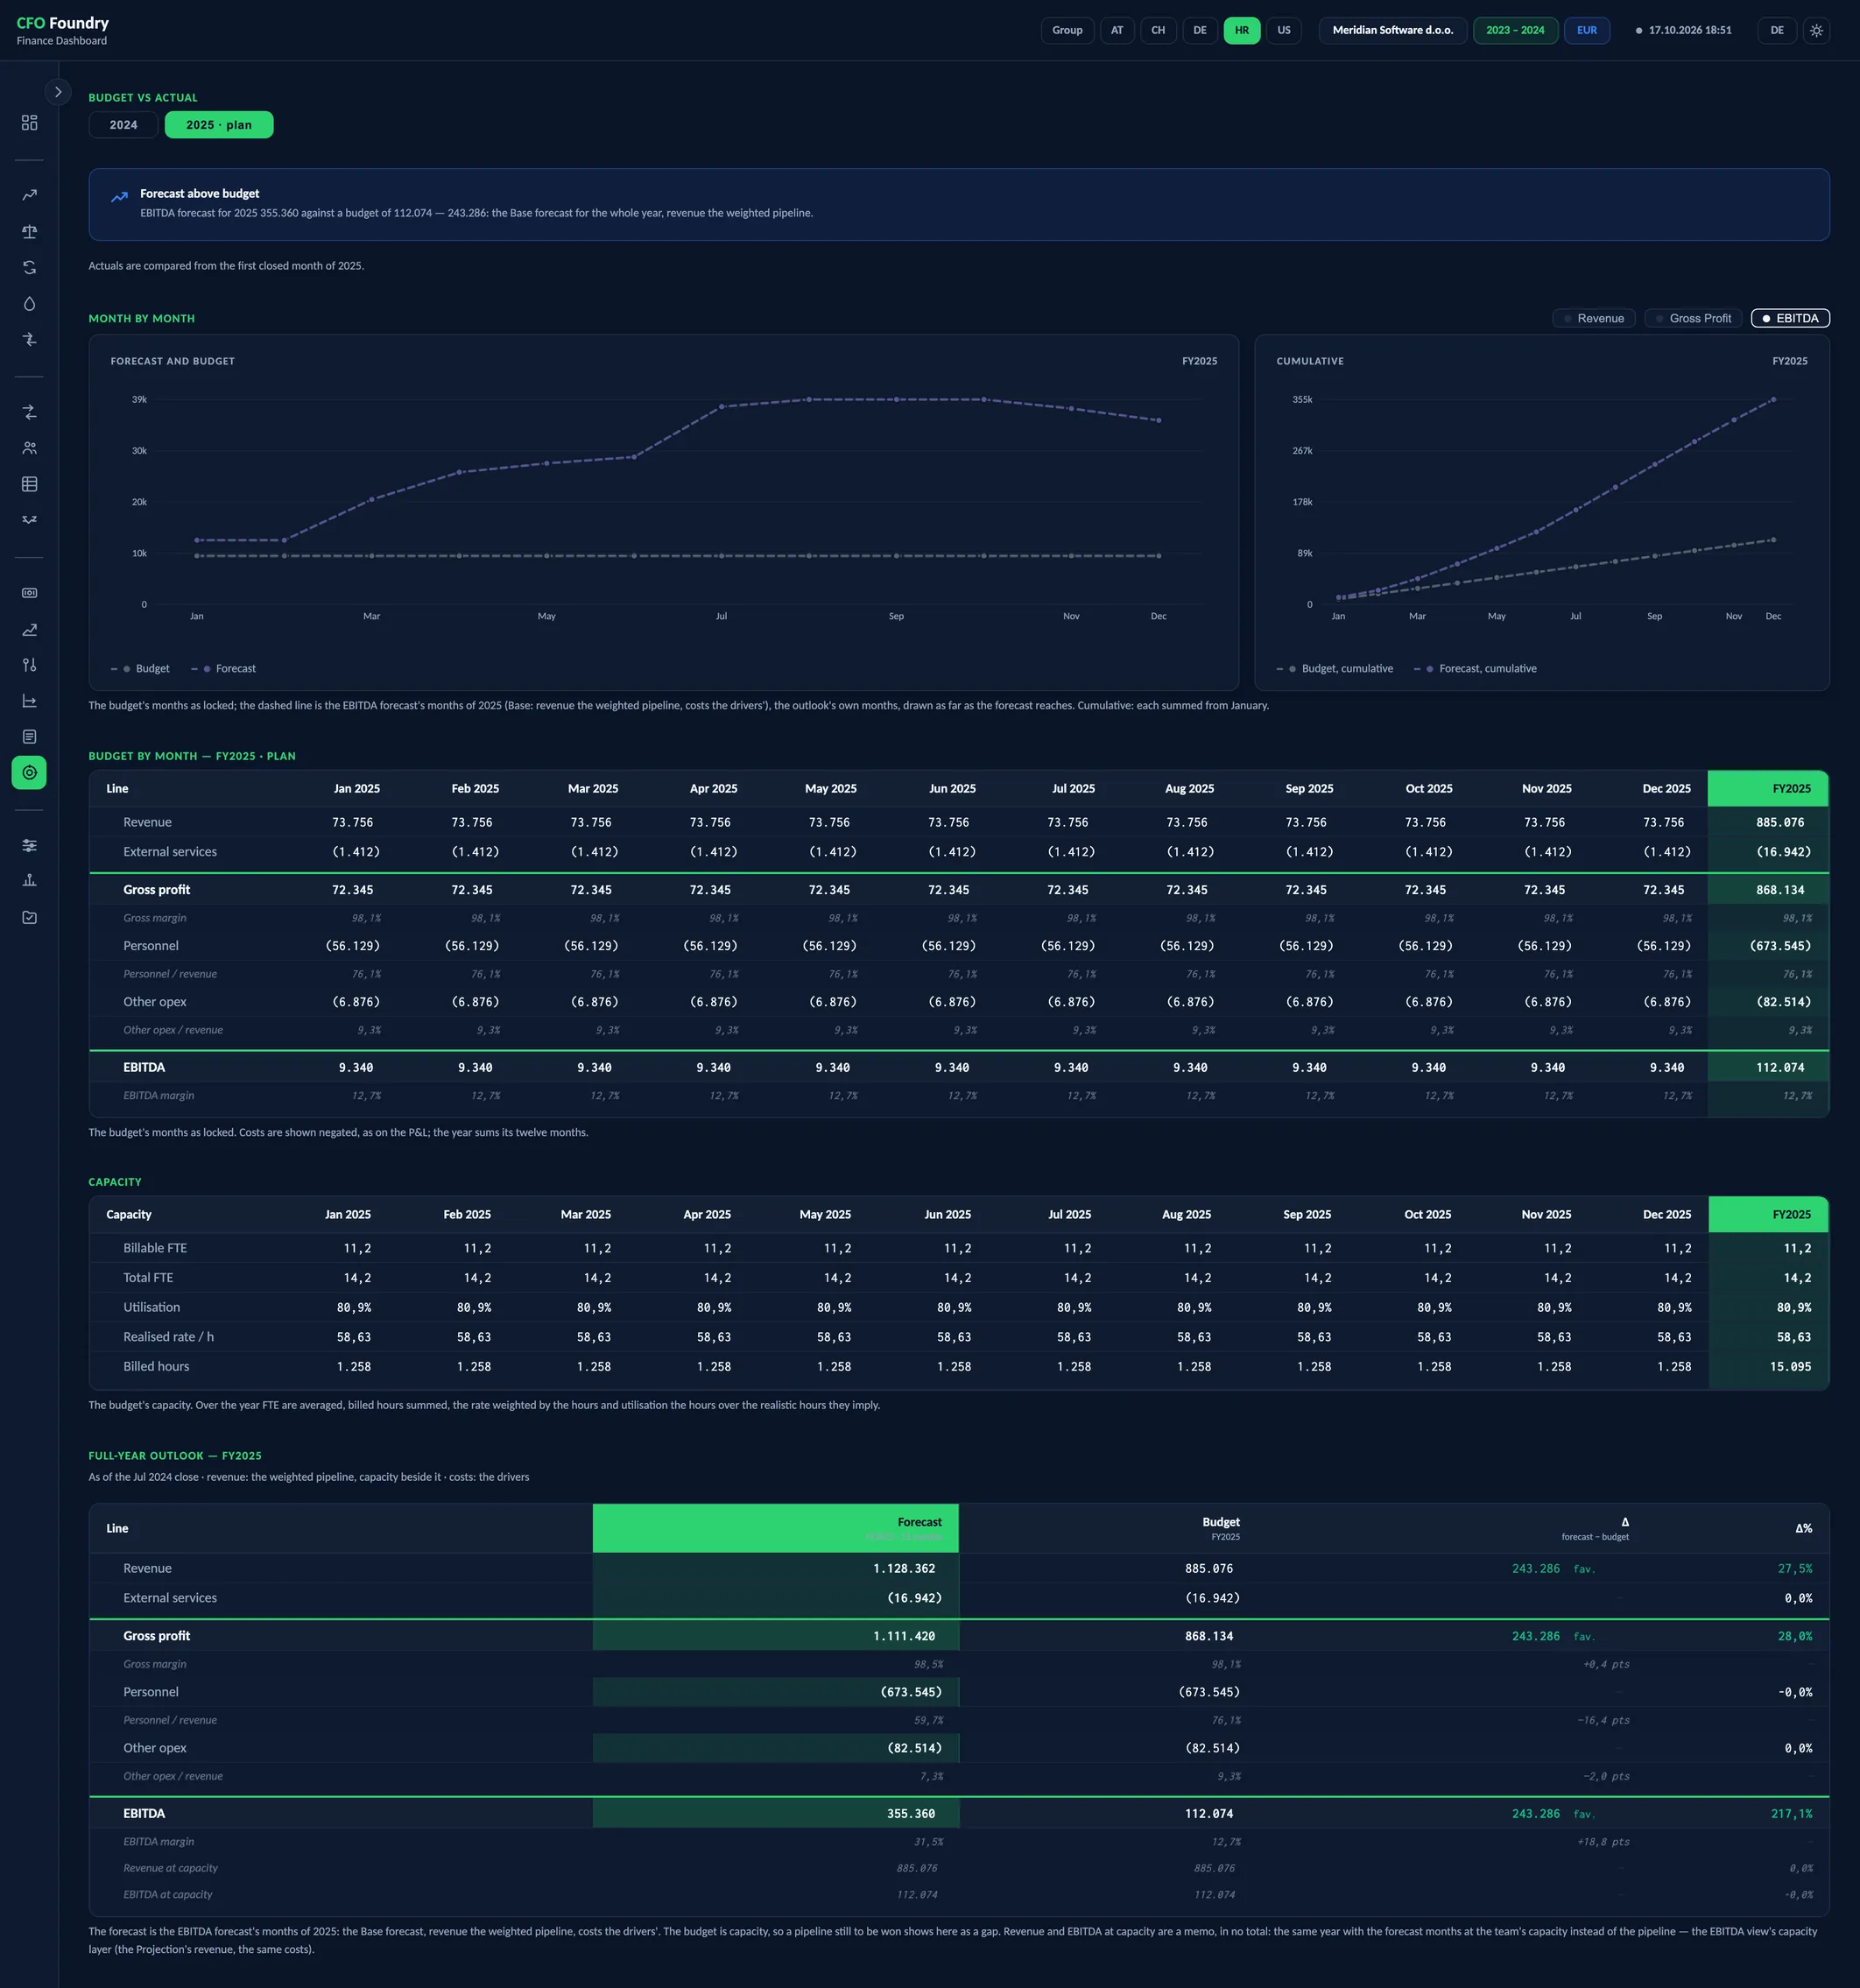Toggle light theme with sun icon

coord(1816,30)
